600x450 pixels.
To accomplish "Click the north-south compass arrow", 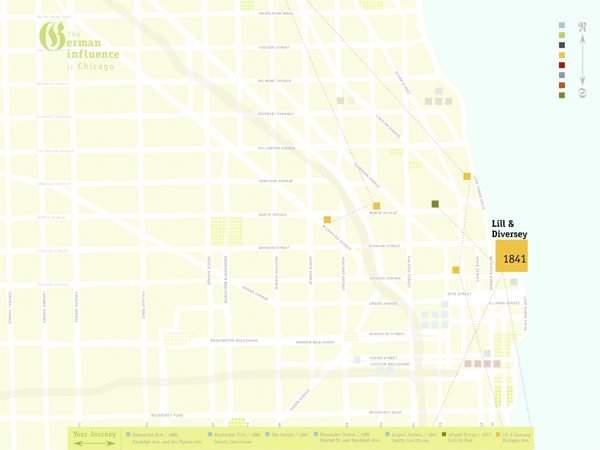I will click(582, 60).
